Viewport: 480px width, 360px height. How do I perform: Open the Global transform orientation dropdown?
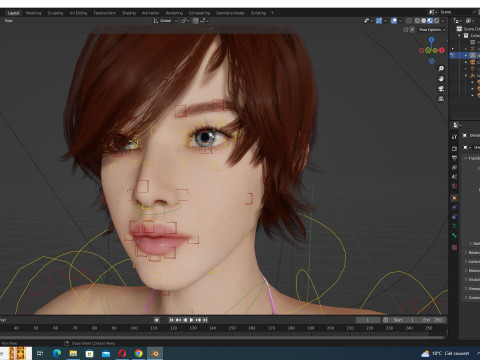165,21
